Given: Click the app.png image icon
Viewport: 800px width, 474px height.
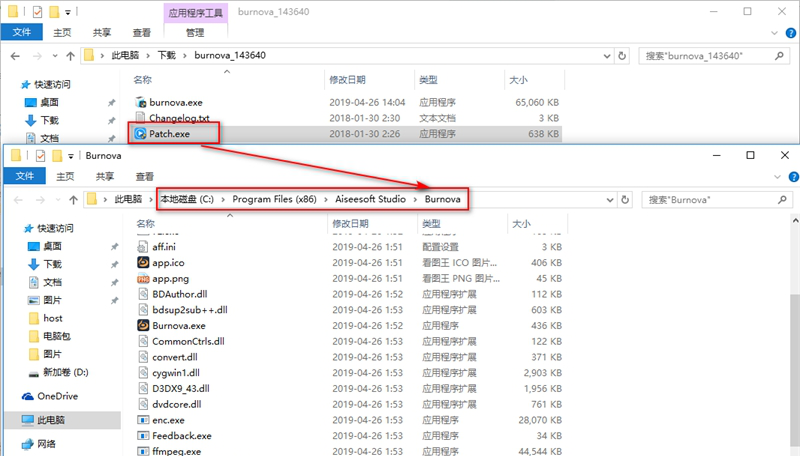Looking at the screenshot, I should click(x=143, y=278).
